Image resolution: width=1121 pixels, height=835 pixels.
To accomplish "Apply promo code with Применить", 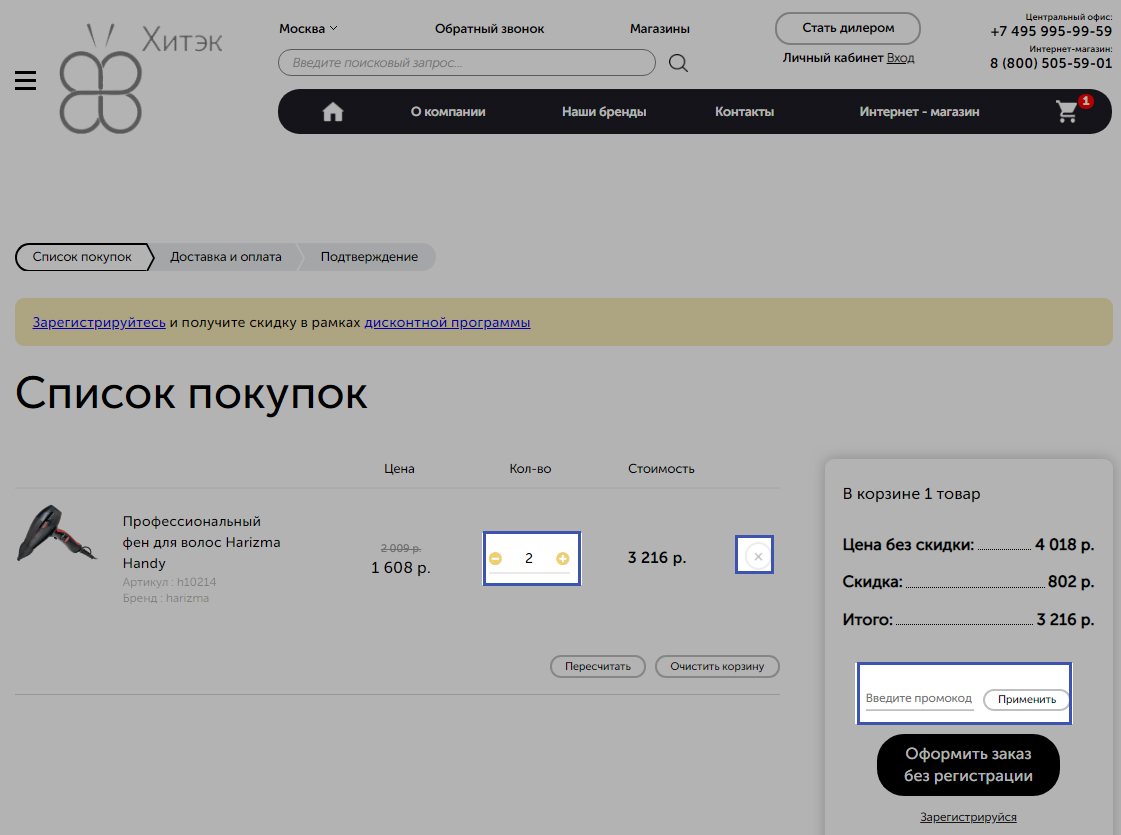I will tap(1026, 700).
